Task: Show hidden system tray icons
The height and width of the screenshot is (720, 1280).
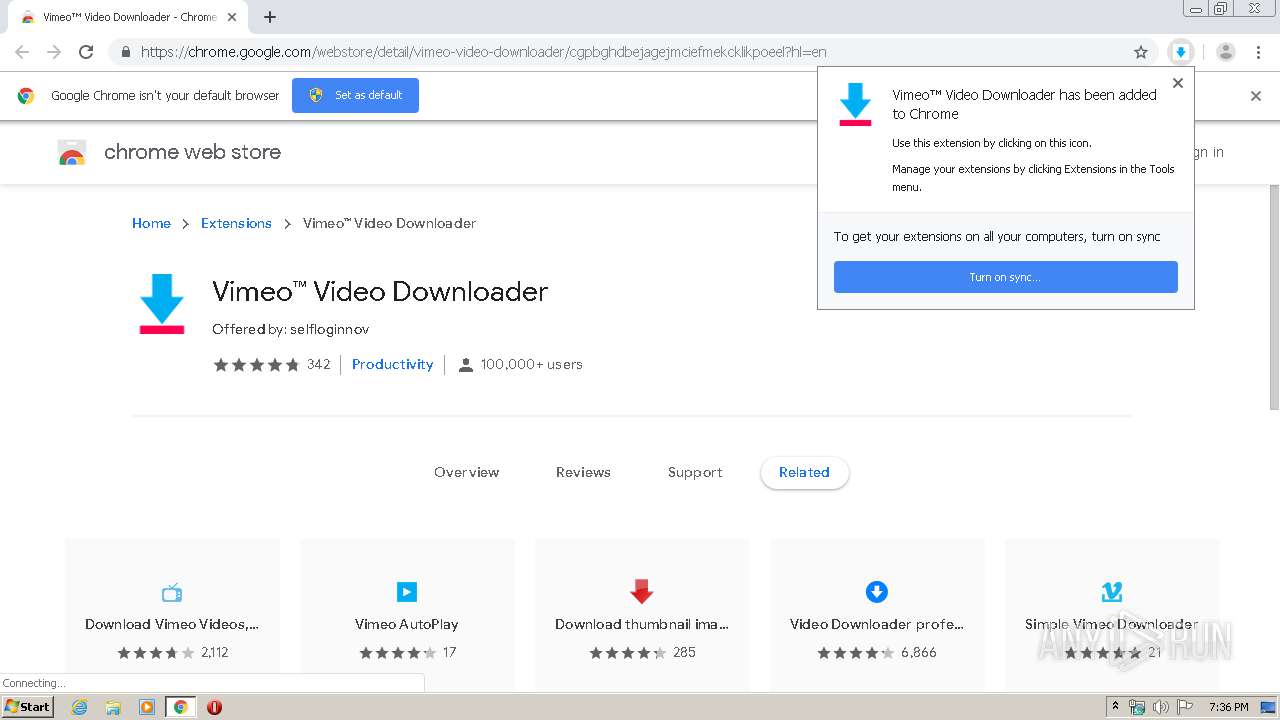Action: (x=1115, y=707)
